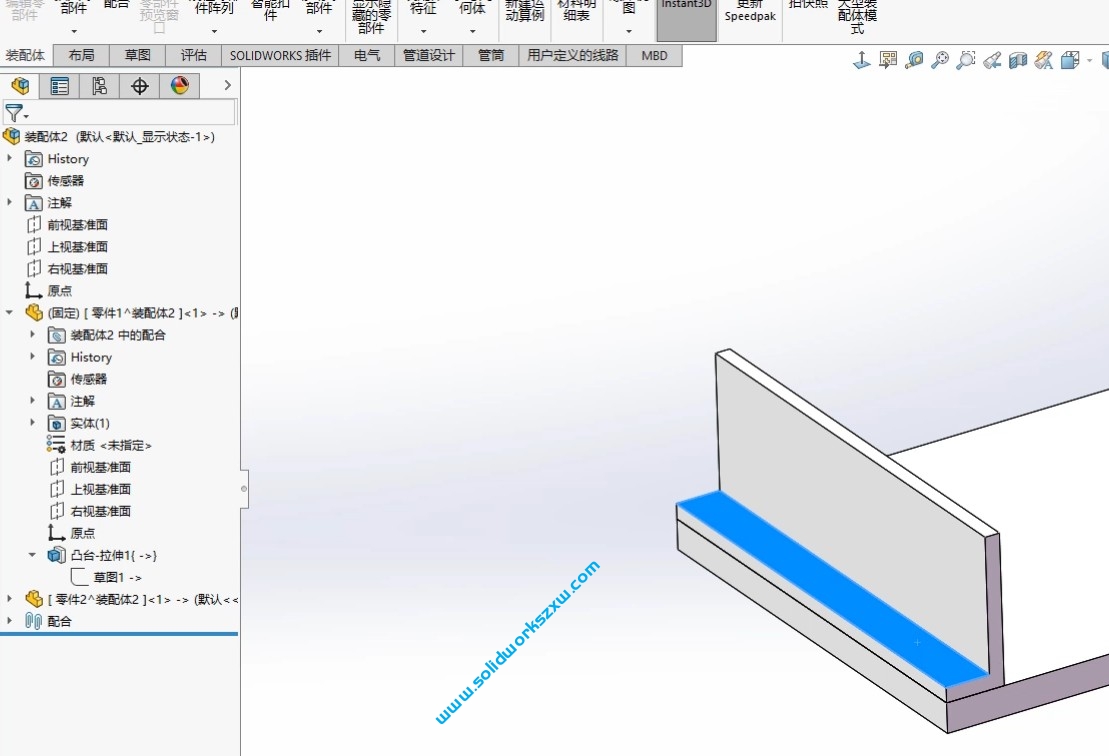Open the feature tree filter dropdown
Viewport: 1109px width, 756px height.
tap(17, 113)
